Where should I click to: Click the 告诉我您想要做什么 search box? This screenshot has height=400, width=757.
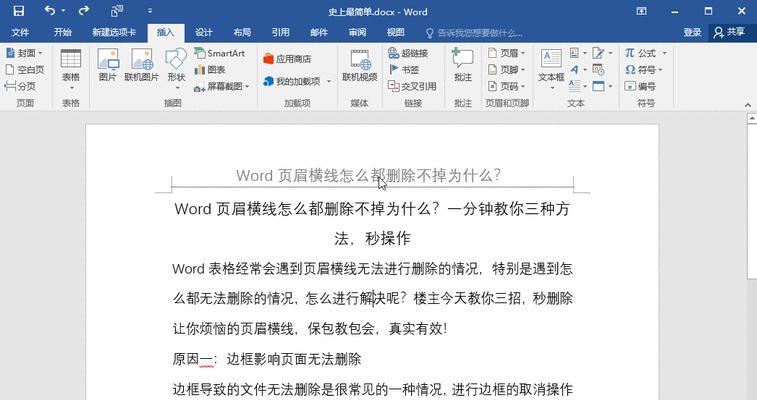[x=474, y=33]
